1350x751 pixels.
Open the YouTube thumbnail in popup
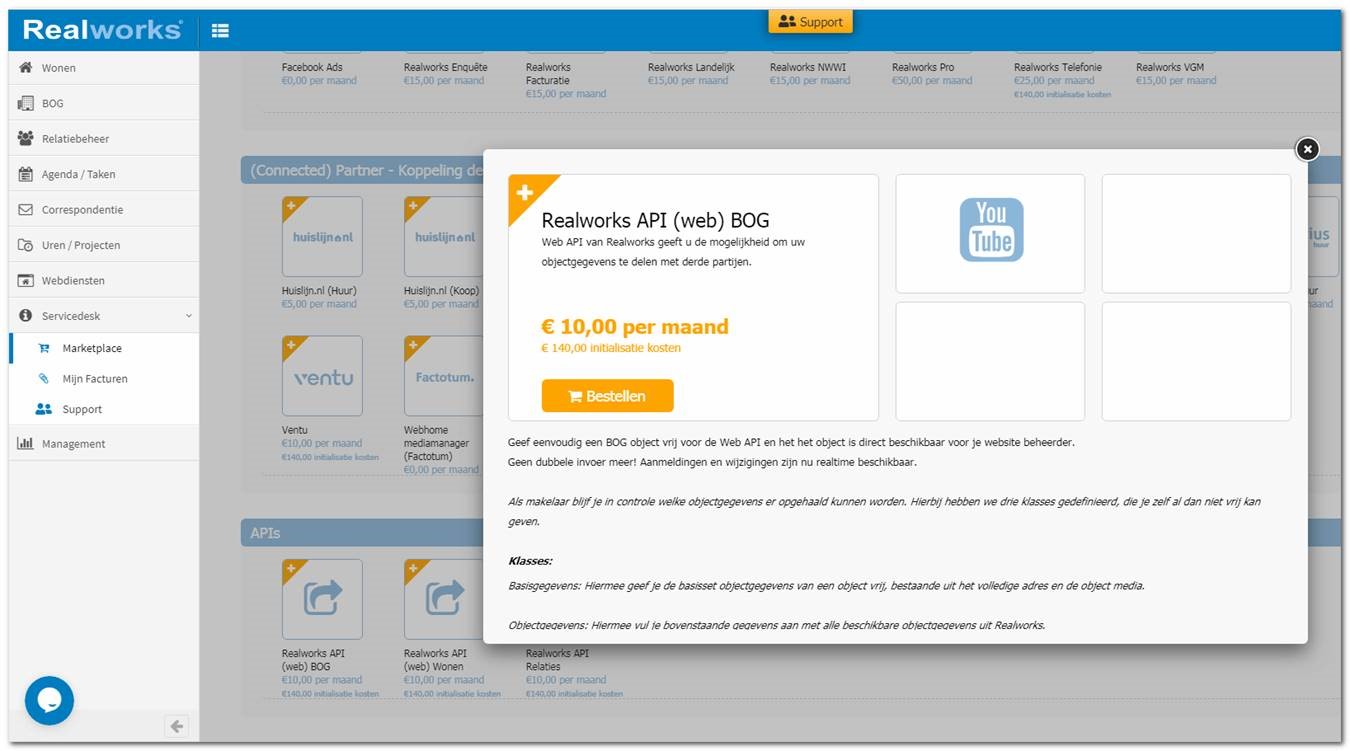click(990, 234)
